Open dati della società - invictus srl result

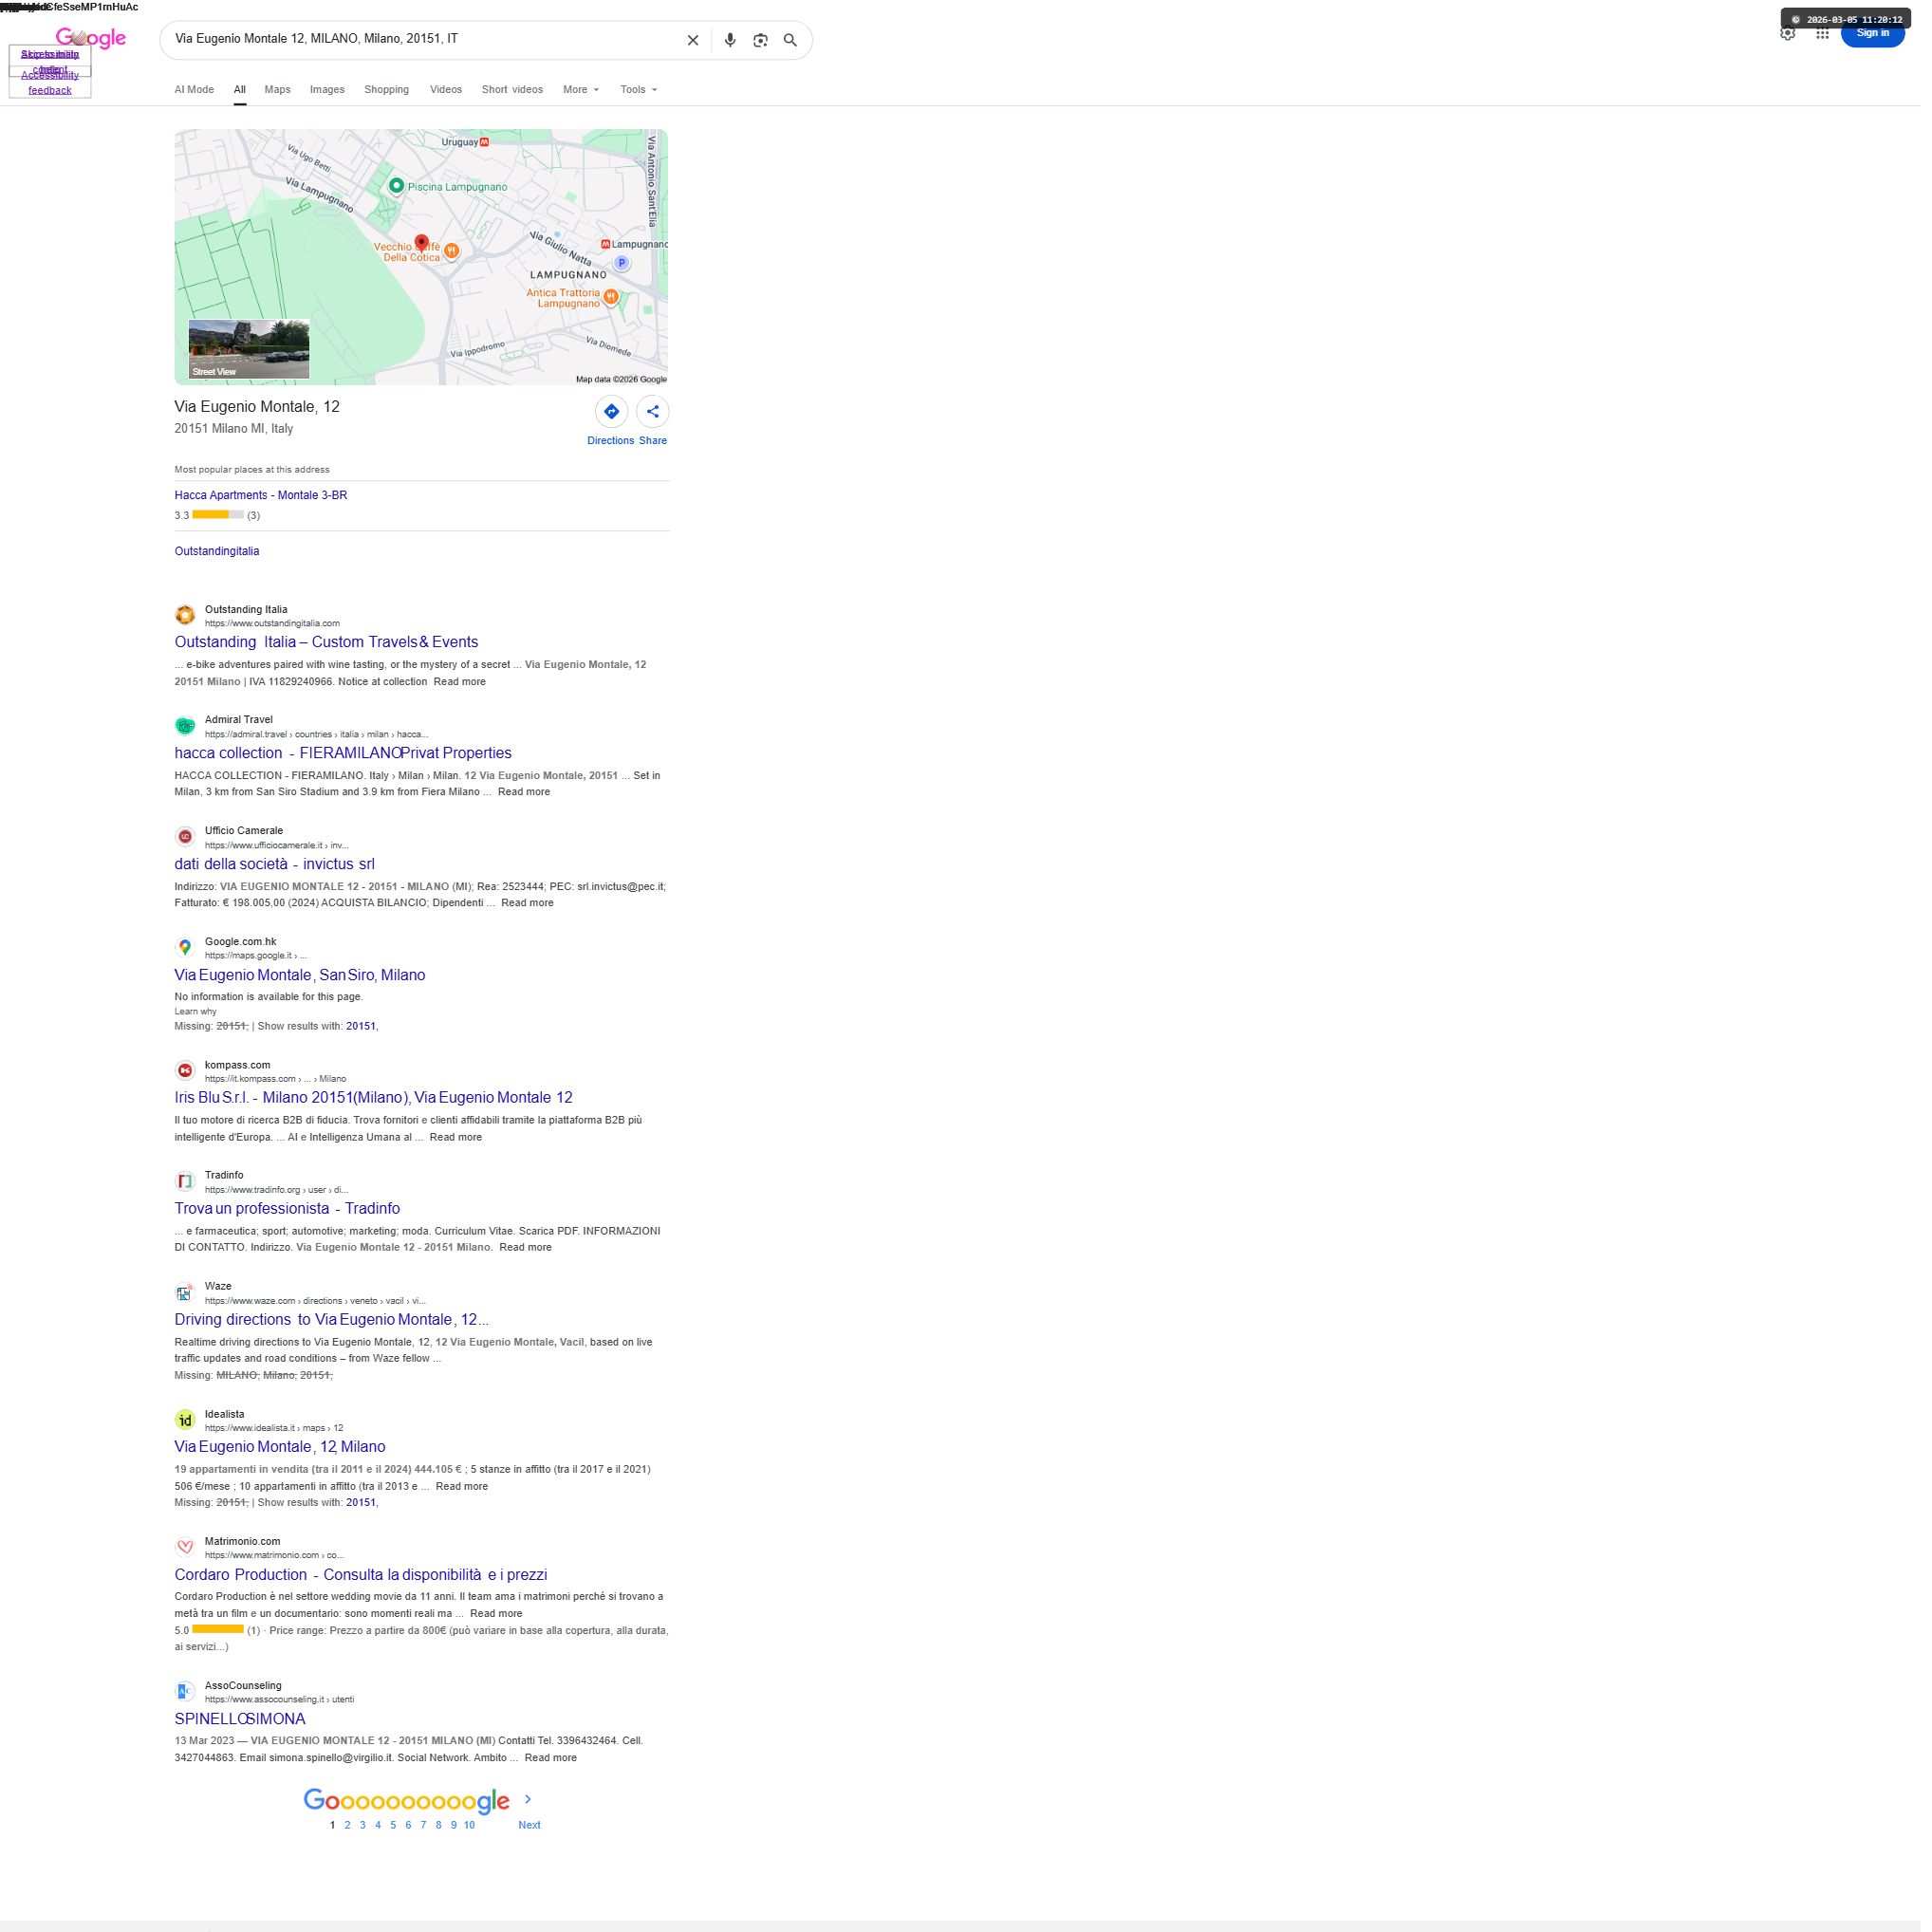(x=276, y=869)
